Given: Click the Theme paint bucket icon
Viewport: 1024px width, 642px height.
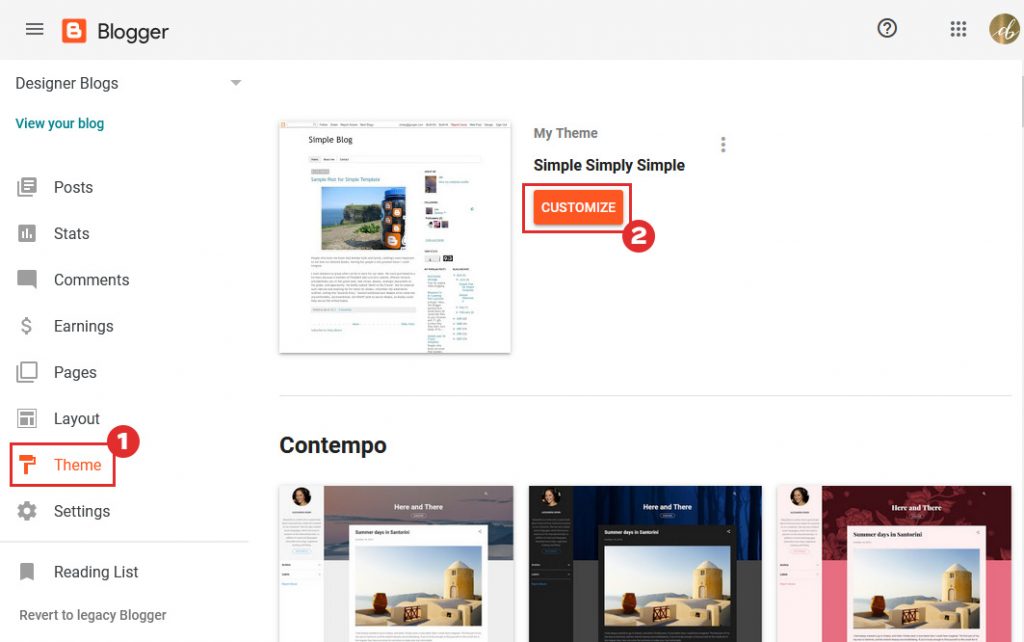Looking at the screenshot, I should pos(27,464).
